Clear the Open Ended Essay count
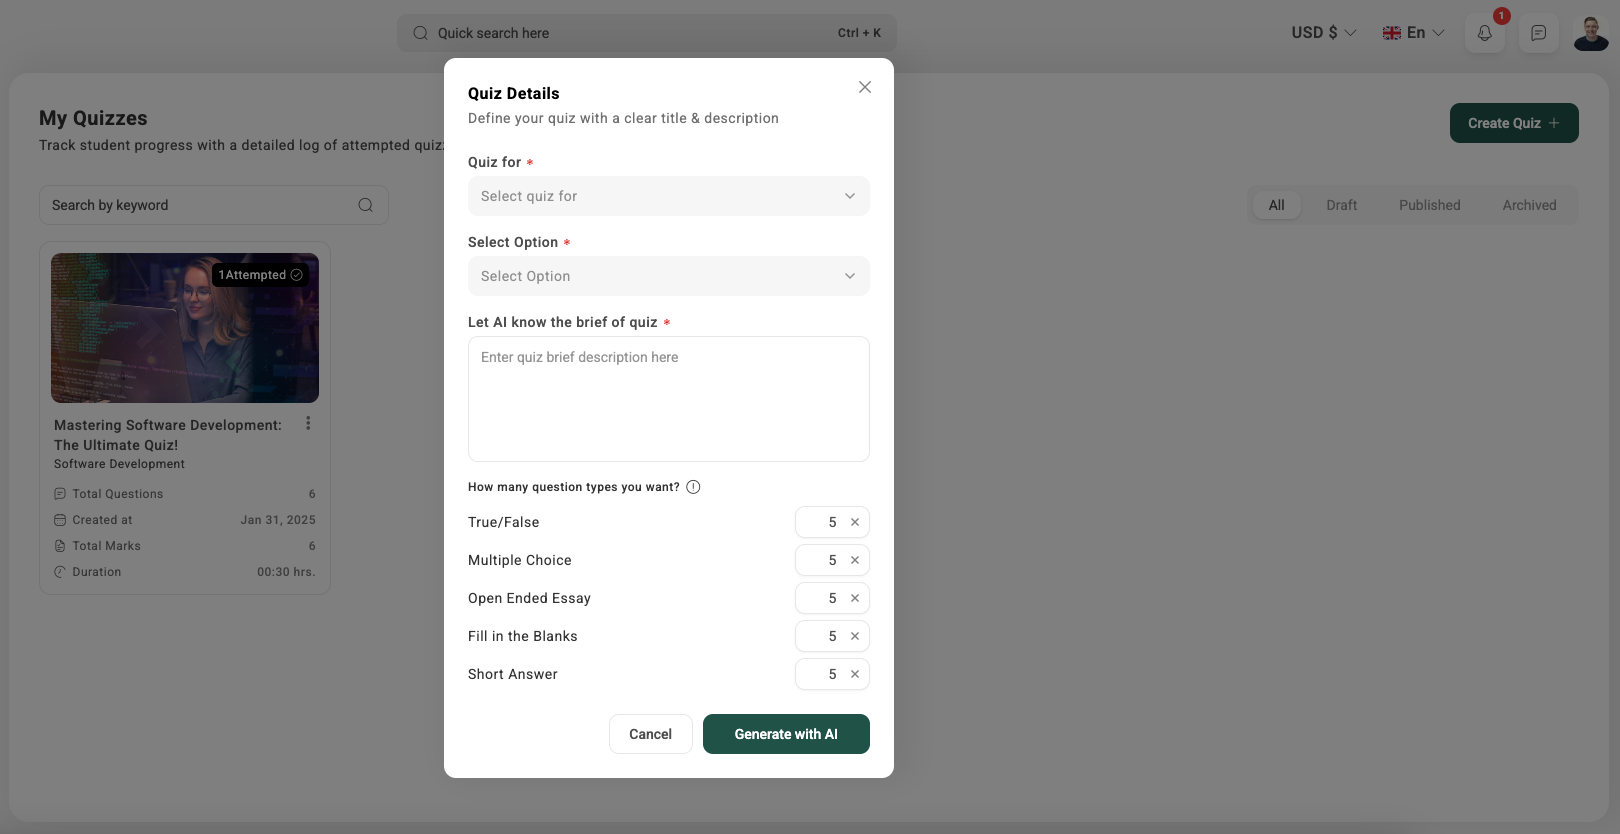1620x834 pixels. [x=855, y=598]
